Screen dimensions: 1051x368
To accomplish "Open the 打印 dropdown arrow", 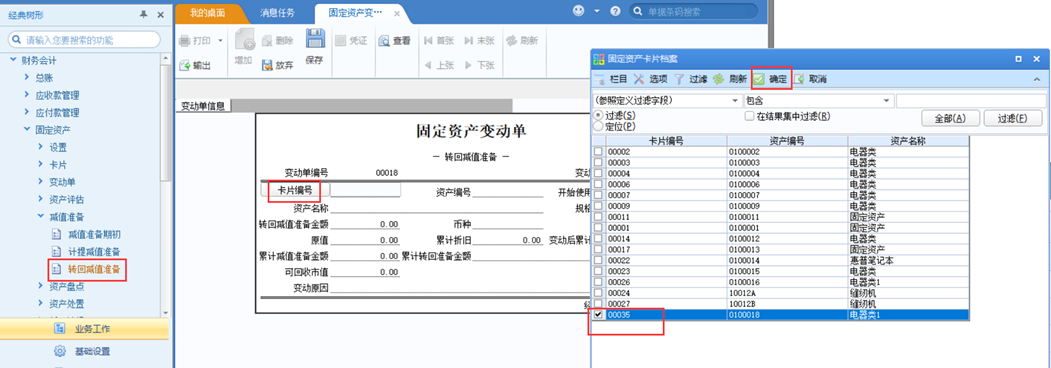I will click(220, 41).
